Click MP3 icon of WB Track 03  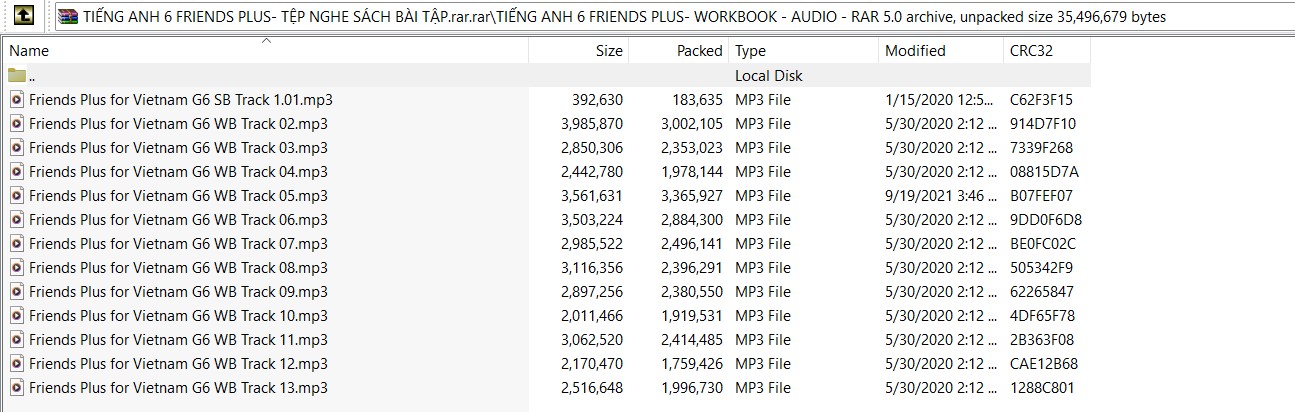point(16,147)
